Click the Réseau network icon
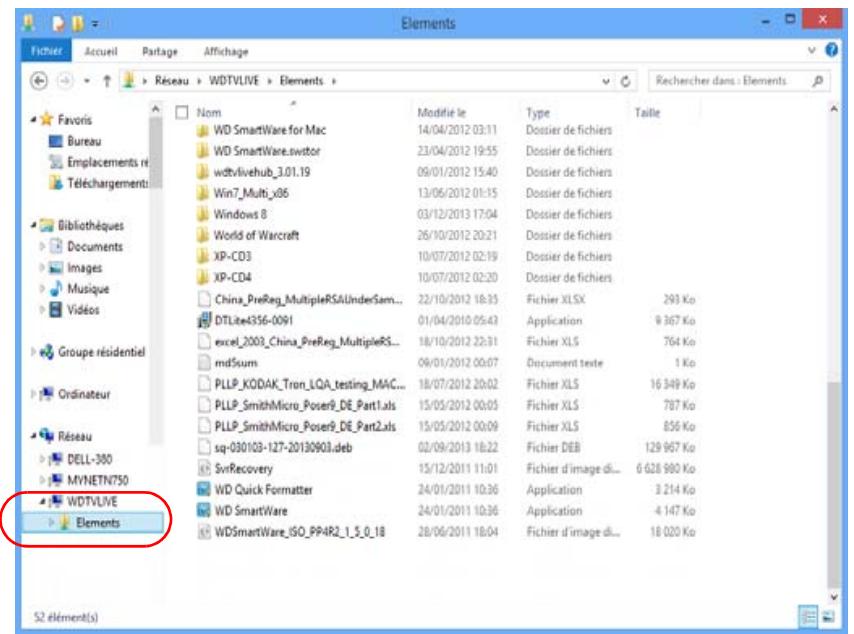Viewport: 854px width, 634px height. point(47,436)
